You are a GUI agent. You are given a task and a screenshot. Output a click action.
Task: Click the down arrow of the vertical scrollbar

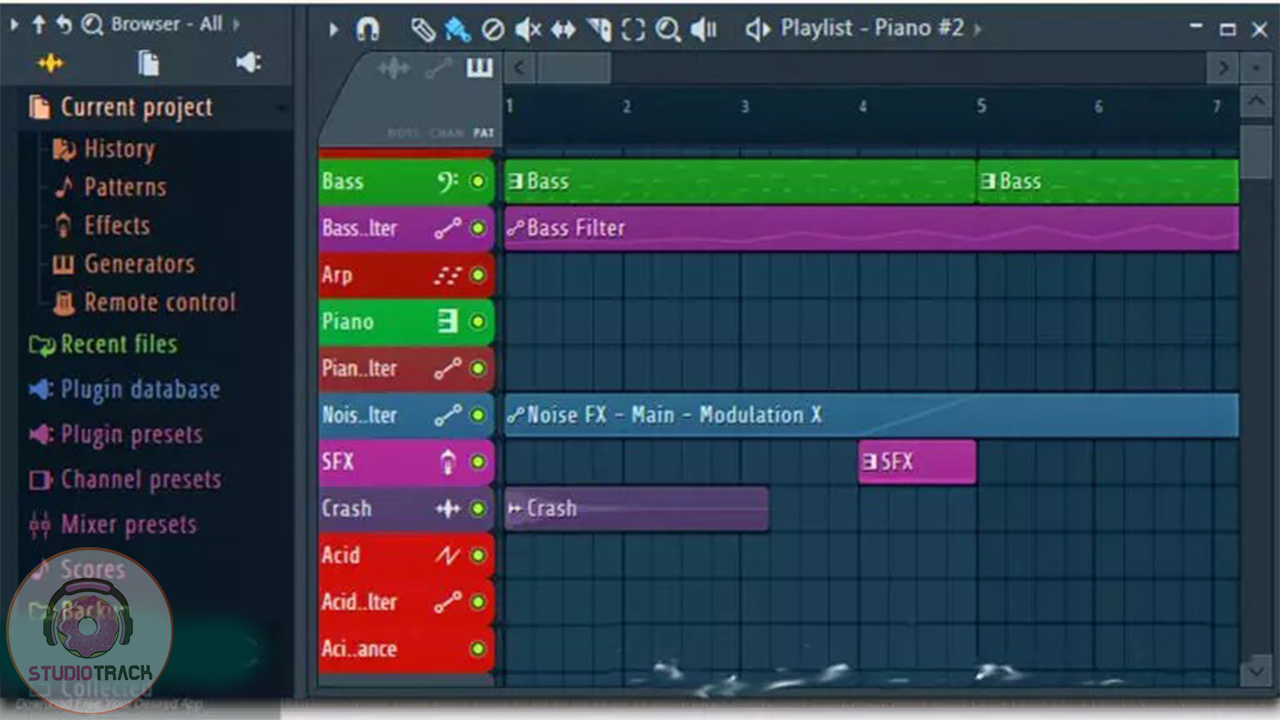(1257, 670)
